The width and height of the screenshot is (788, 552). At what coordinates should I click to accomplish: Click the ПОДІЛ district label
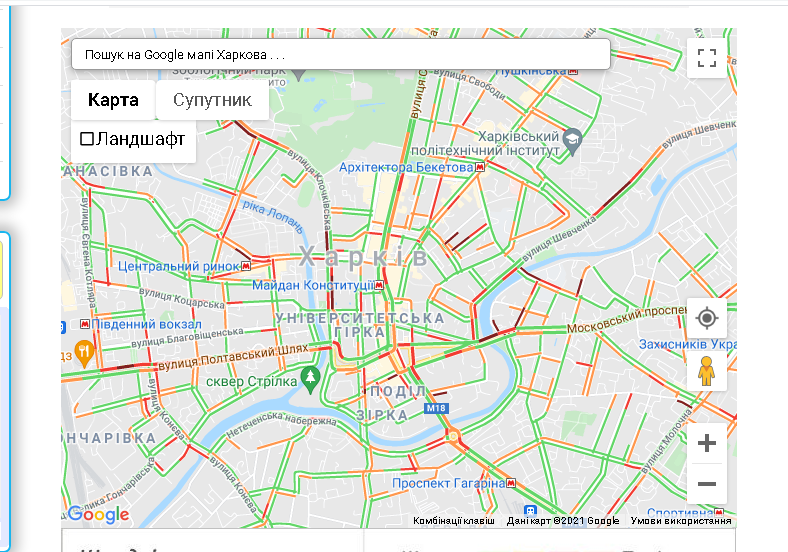pyautogui.click(x=398, y=392)
